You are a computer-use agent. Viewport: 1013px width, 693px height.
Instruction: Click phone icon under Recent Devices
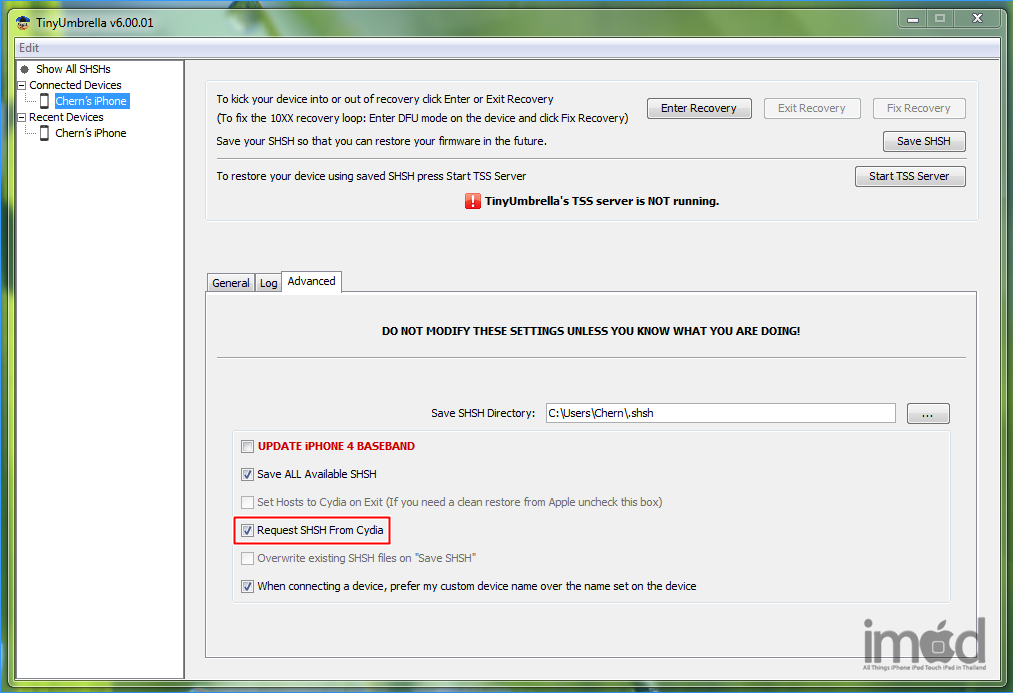[44, 133]
